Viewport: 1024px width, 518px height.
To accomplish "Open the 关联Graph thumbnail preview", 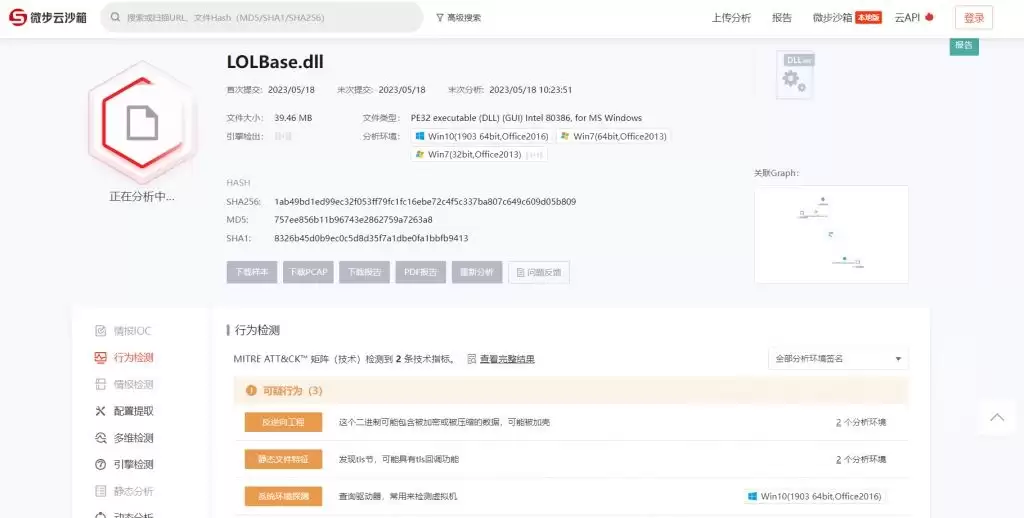I will tap(831, 235).
